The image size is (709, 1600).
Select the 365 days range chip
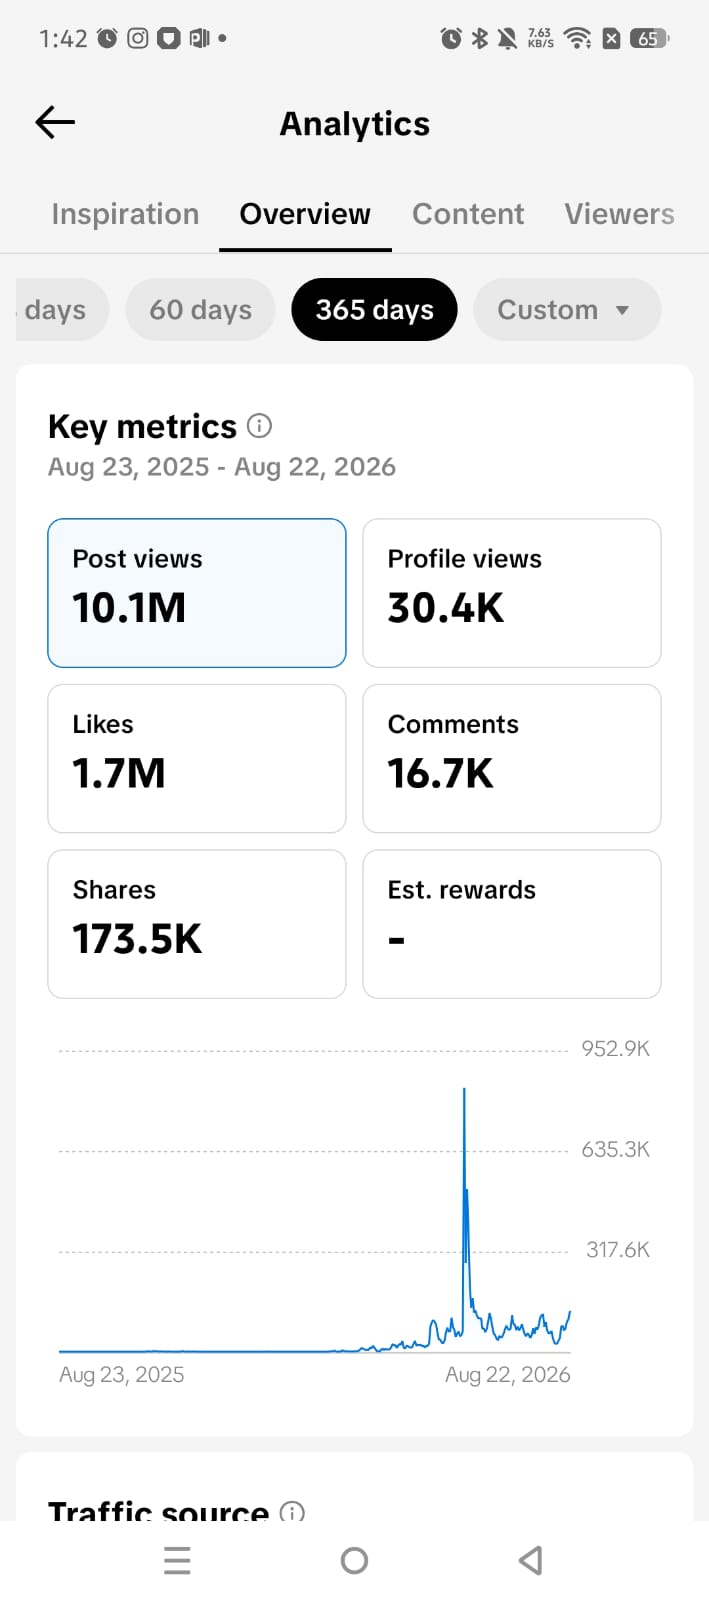[375, 310]
